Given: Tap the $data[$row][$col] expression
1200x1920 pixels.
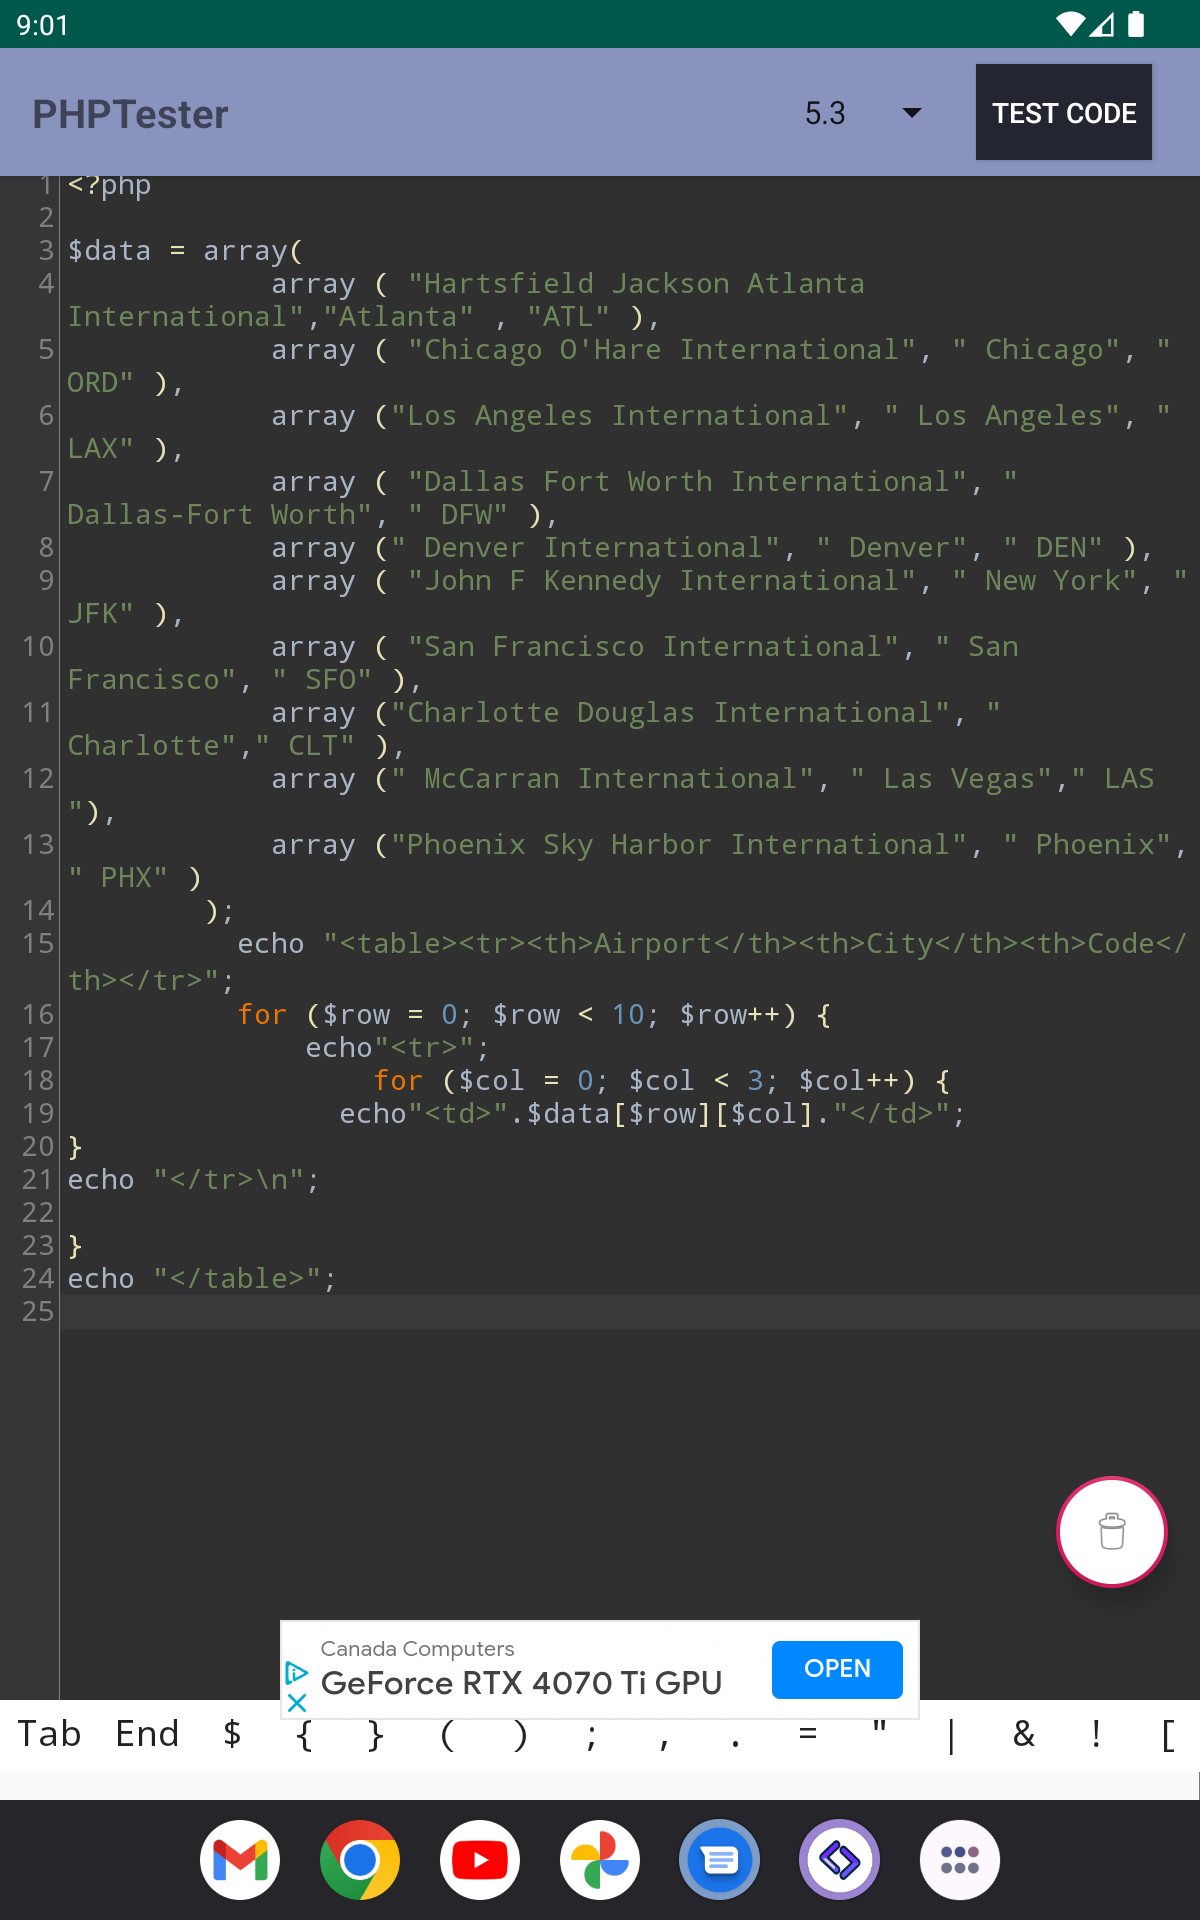Looking at the screenshot, I should point(671,1113).
